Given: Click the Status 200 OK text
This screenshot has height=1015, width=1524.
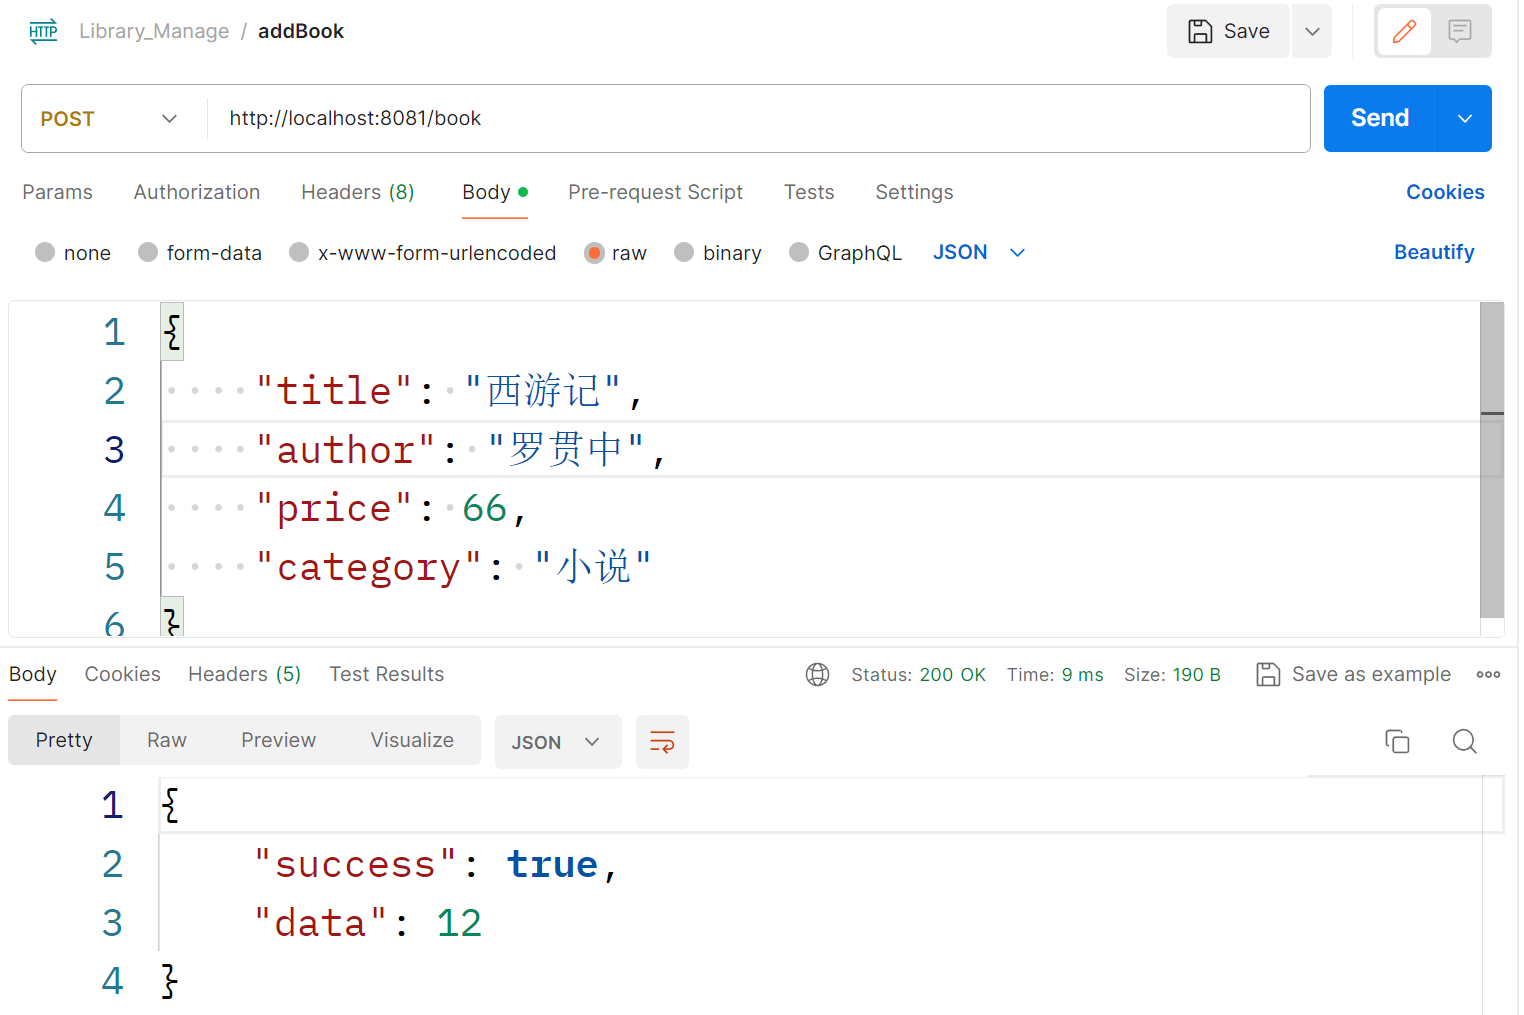Looking at the screenshot, I should (918, 675).
